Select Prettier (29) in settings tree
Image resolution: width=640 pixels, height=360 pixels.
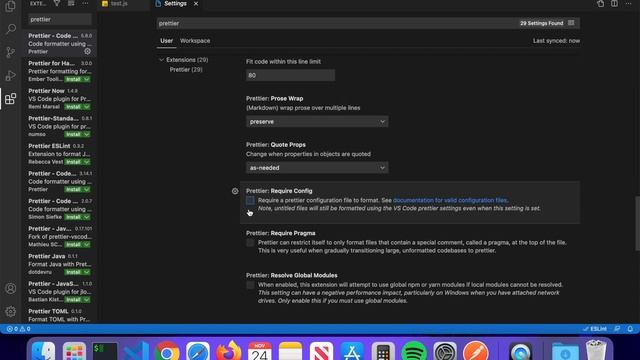point(186,70)
